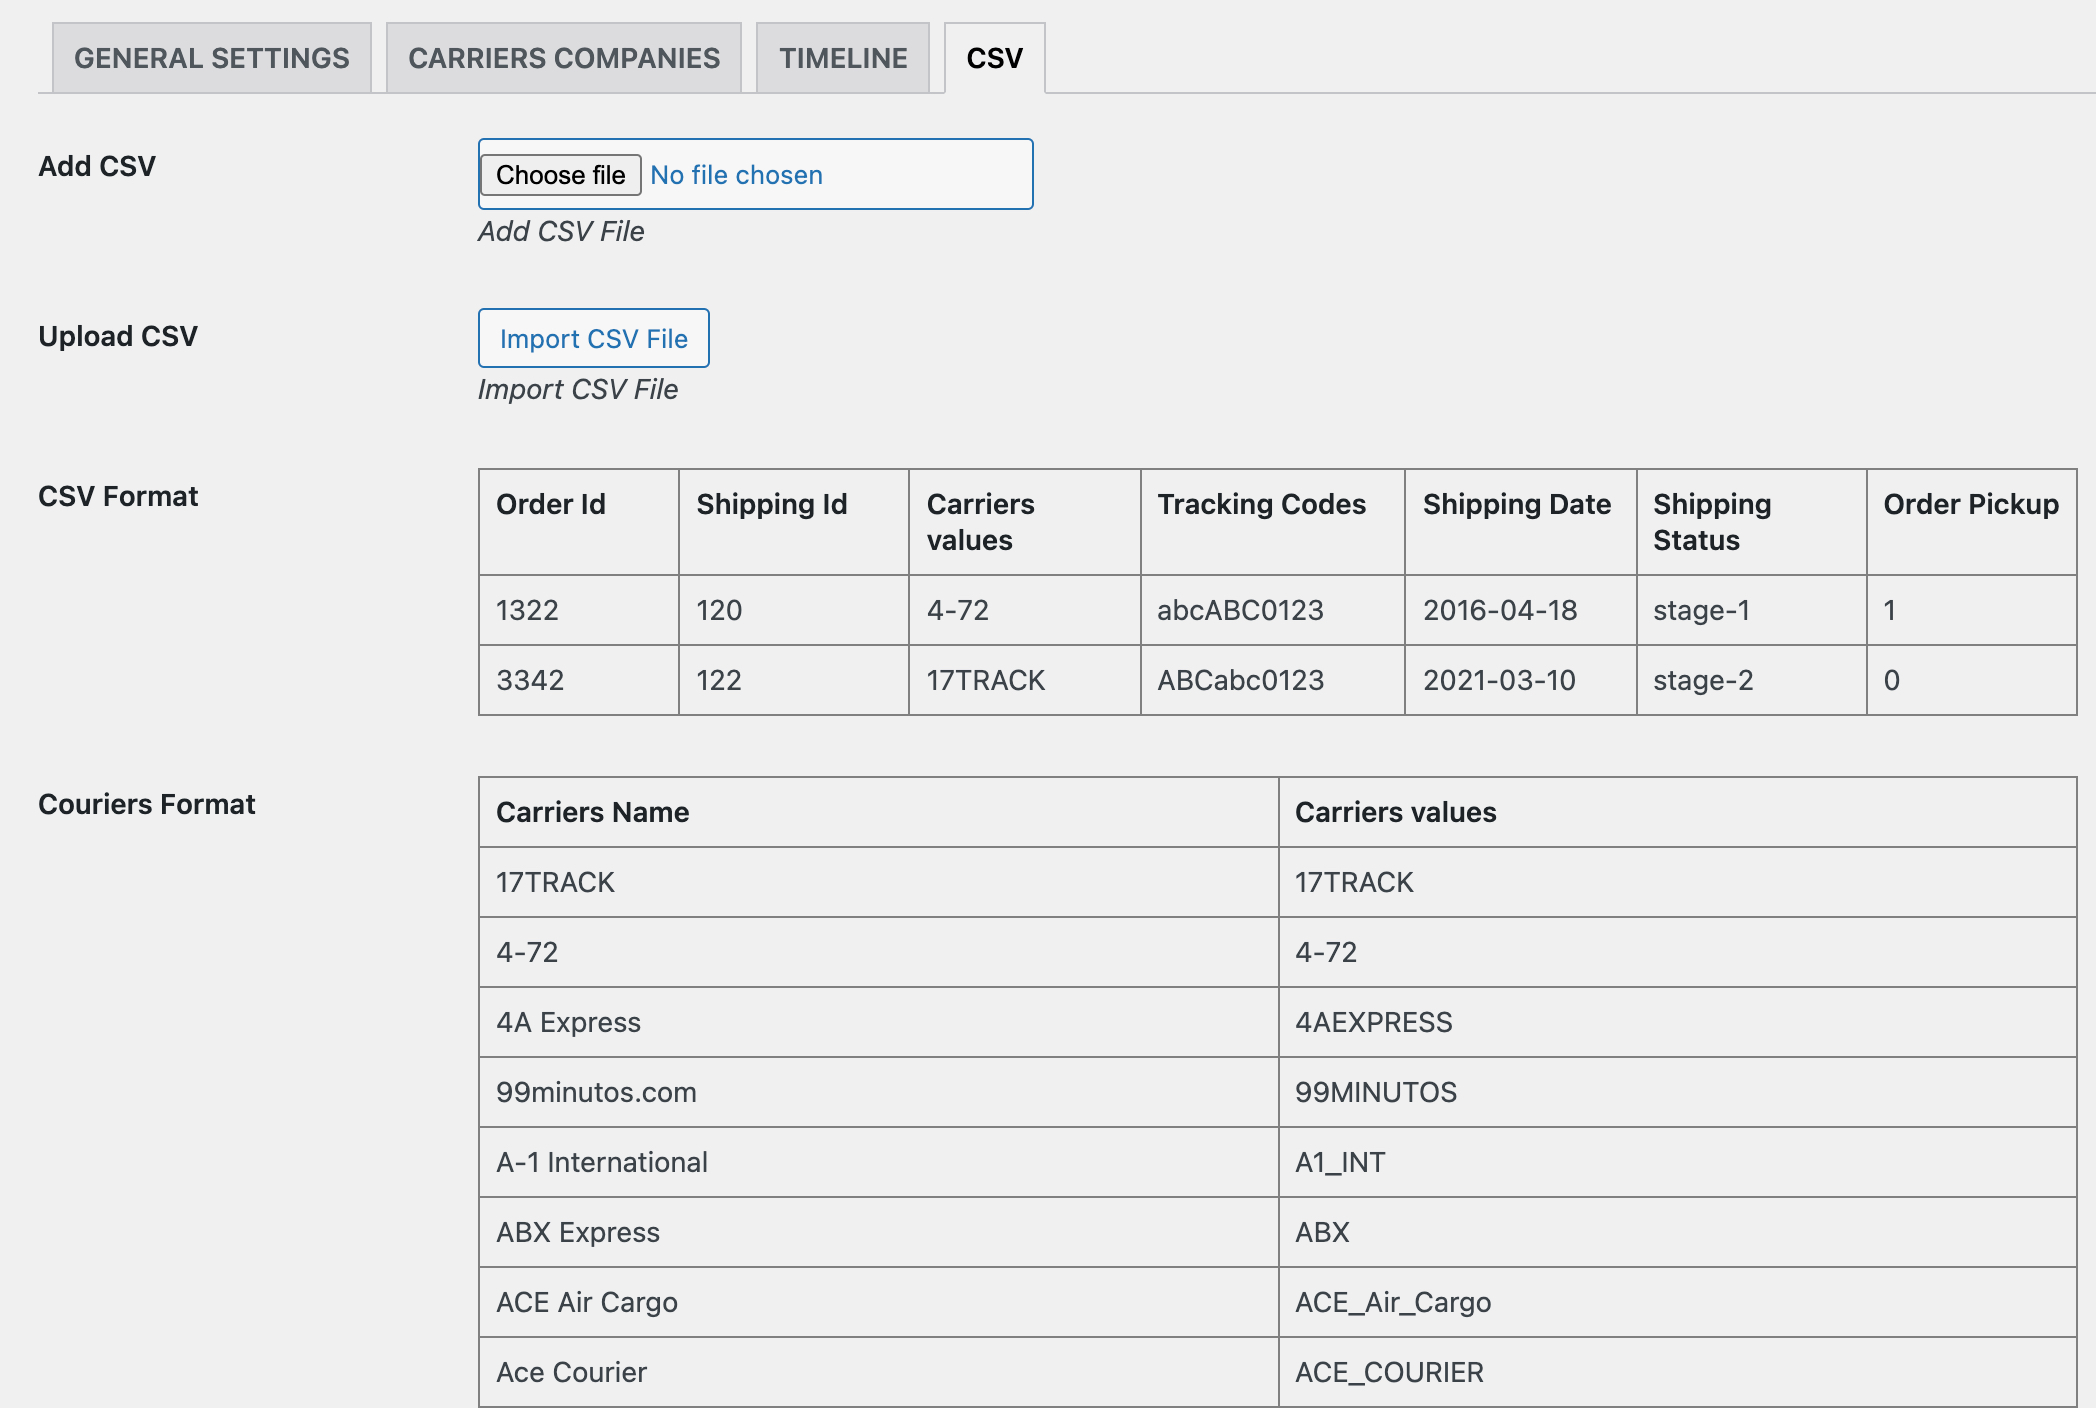Viewport: 2096px width, 1408px height.
Task: Click the Shipping Date column header
Action: click(x=1517, y=505)
